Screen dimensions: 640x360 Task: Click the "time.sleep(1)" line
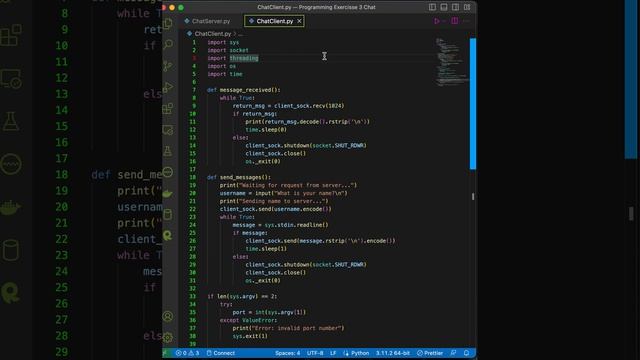pos(266,249)
